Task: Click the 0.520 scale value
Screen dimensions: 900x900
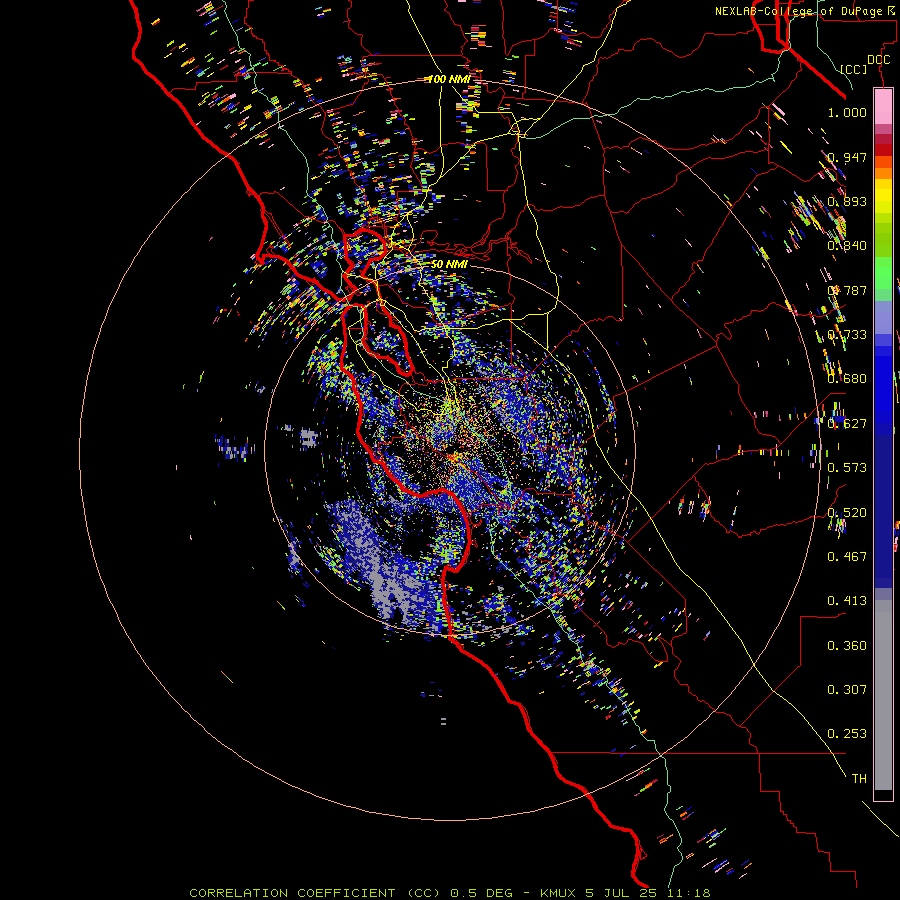Action: [847, 513]
